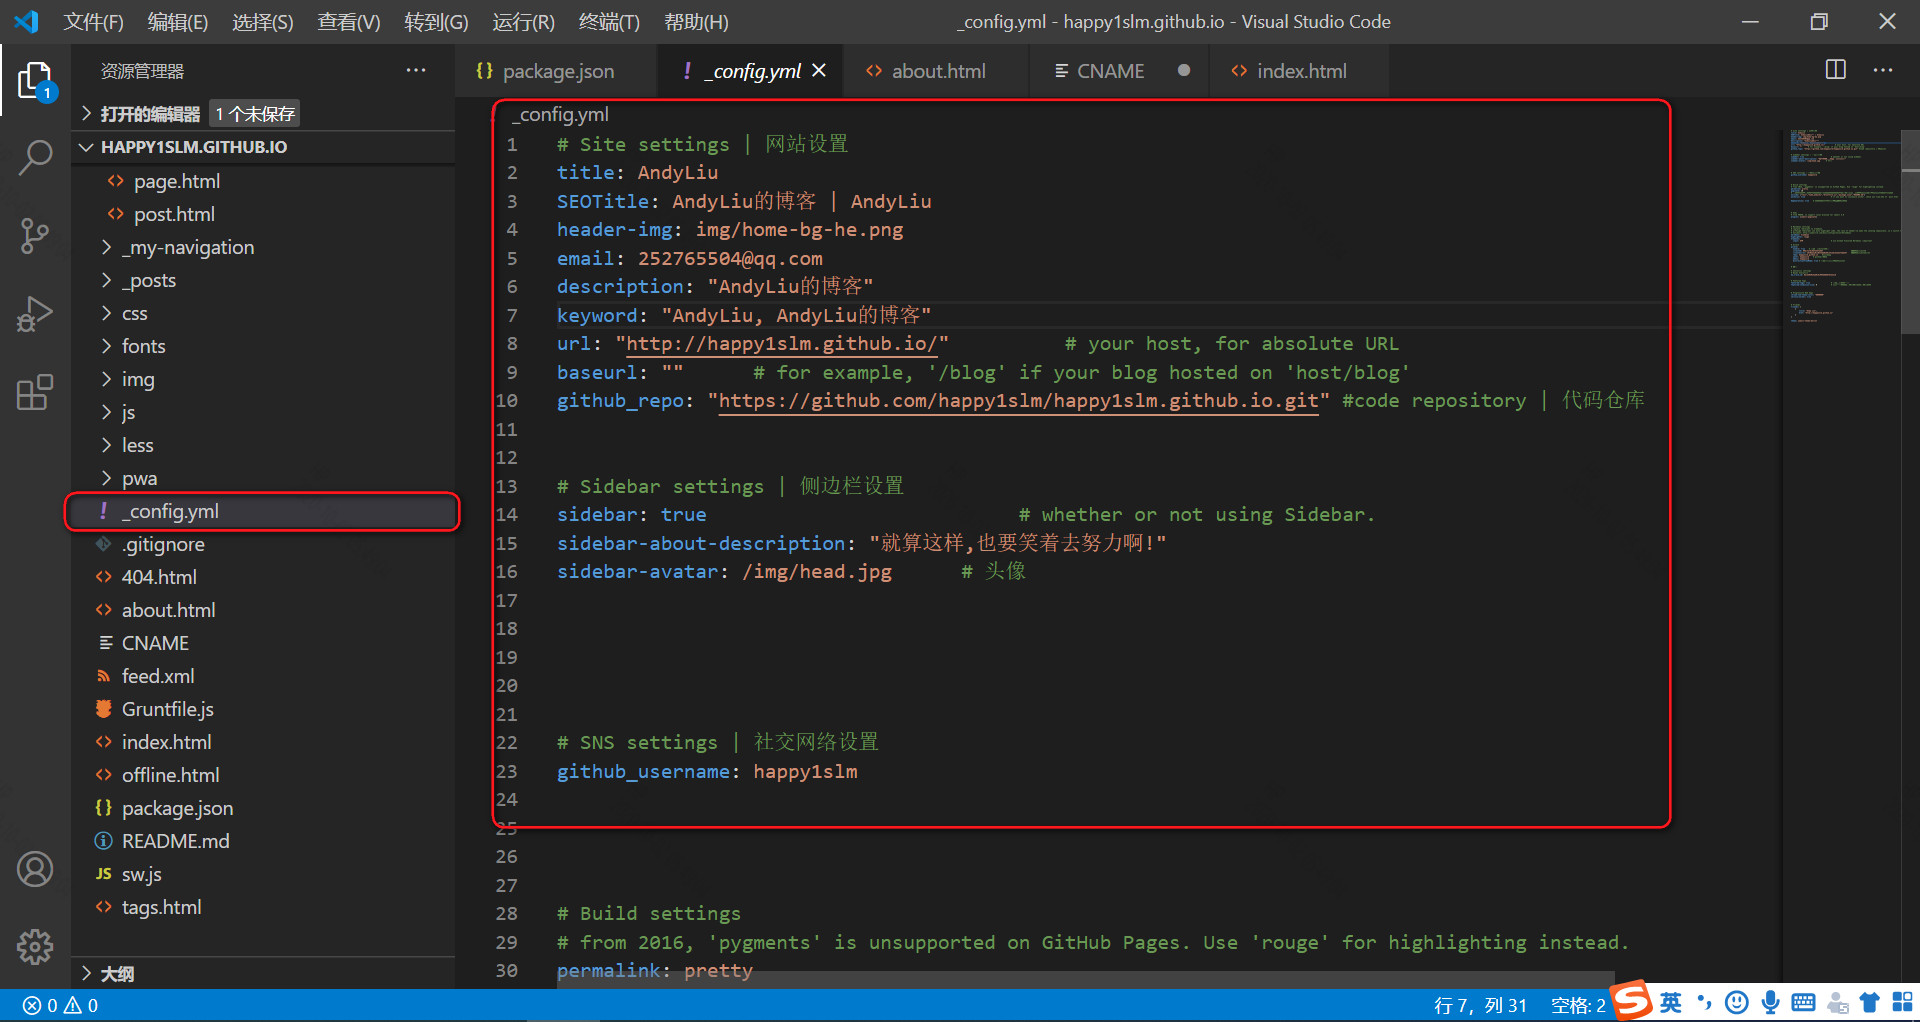The height and width of the screenshot is (1022, 1920).
Task: Open the Extensions view icon
Action: pyautogui.click(x=35, y=392)
